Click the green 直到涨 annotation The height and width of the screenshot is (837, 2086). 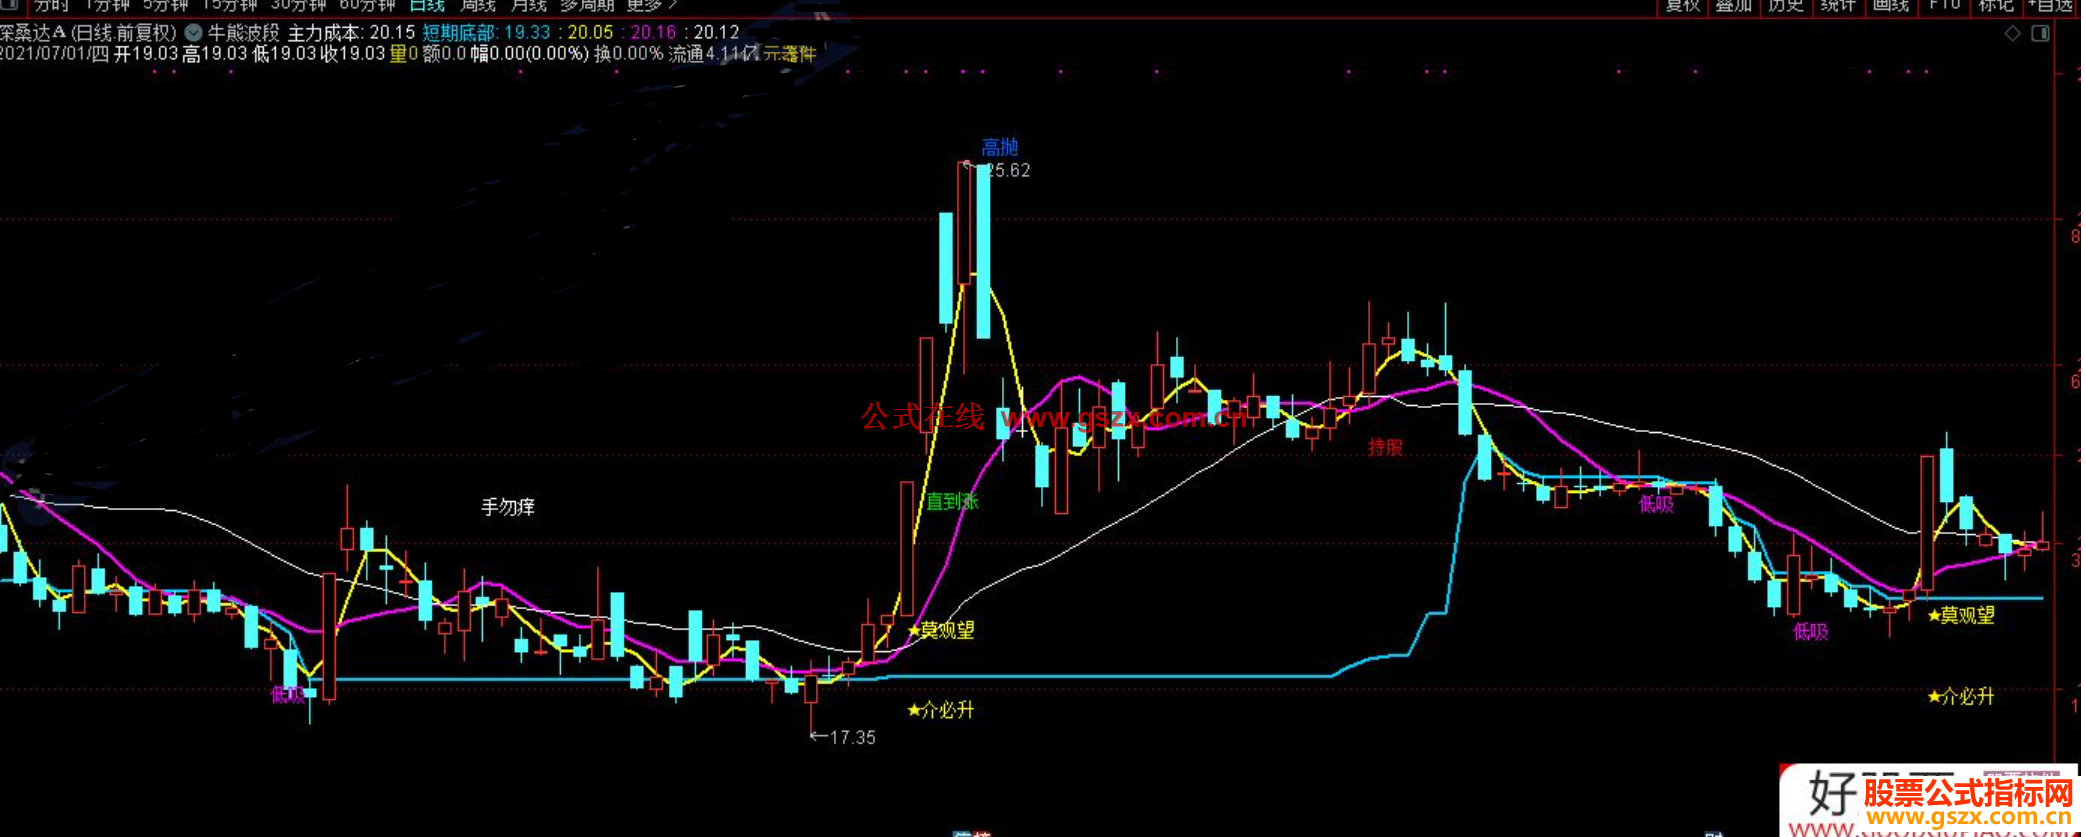tap(952, 501)
